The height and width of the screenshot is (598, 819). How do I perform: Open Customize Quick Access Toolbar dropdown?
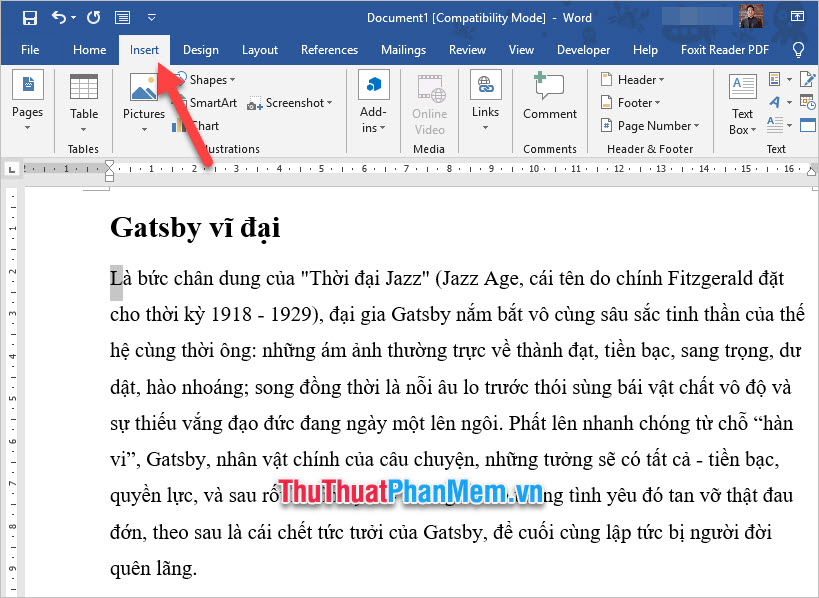point(151,18)
